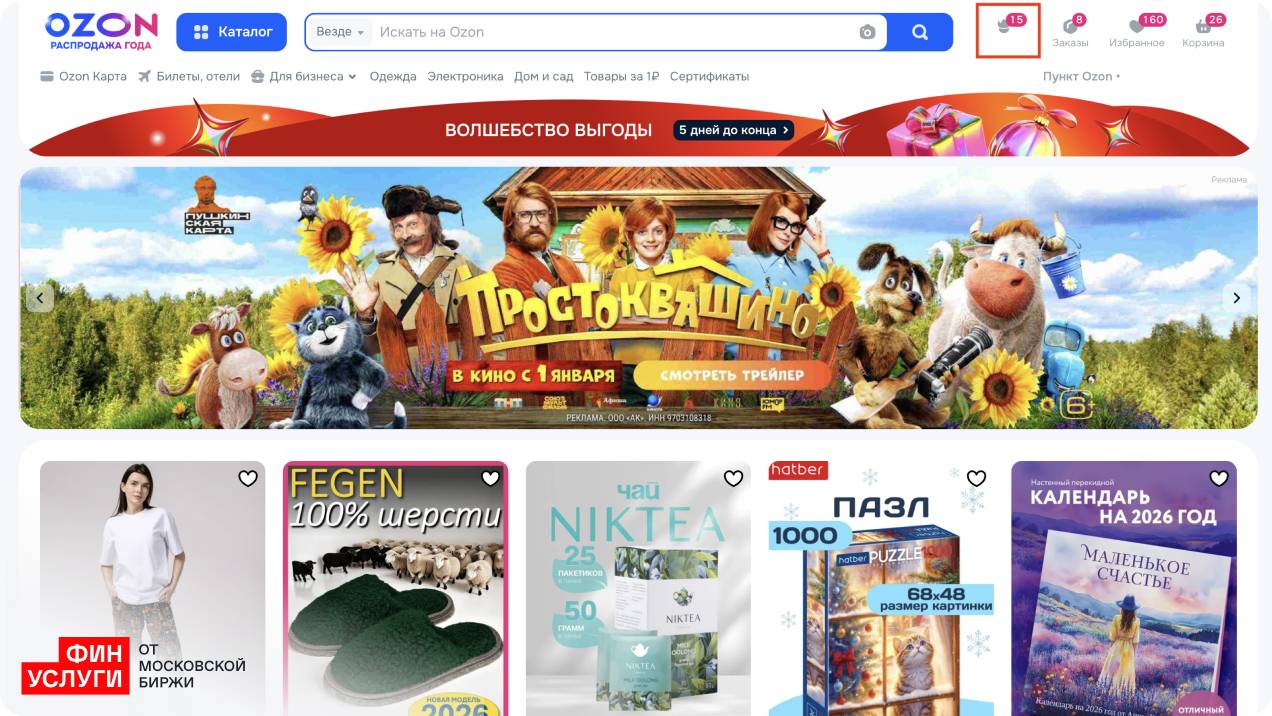Open the Корзина cart icon
This screenshot has height=716, width=1272.
pyautogui.click(x=1203, y=32)
